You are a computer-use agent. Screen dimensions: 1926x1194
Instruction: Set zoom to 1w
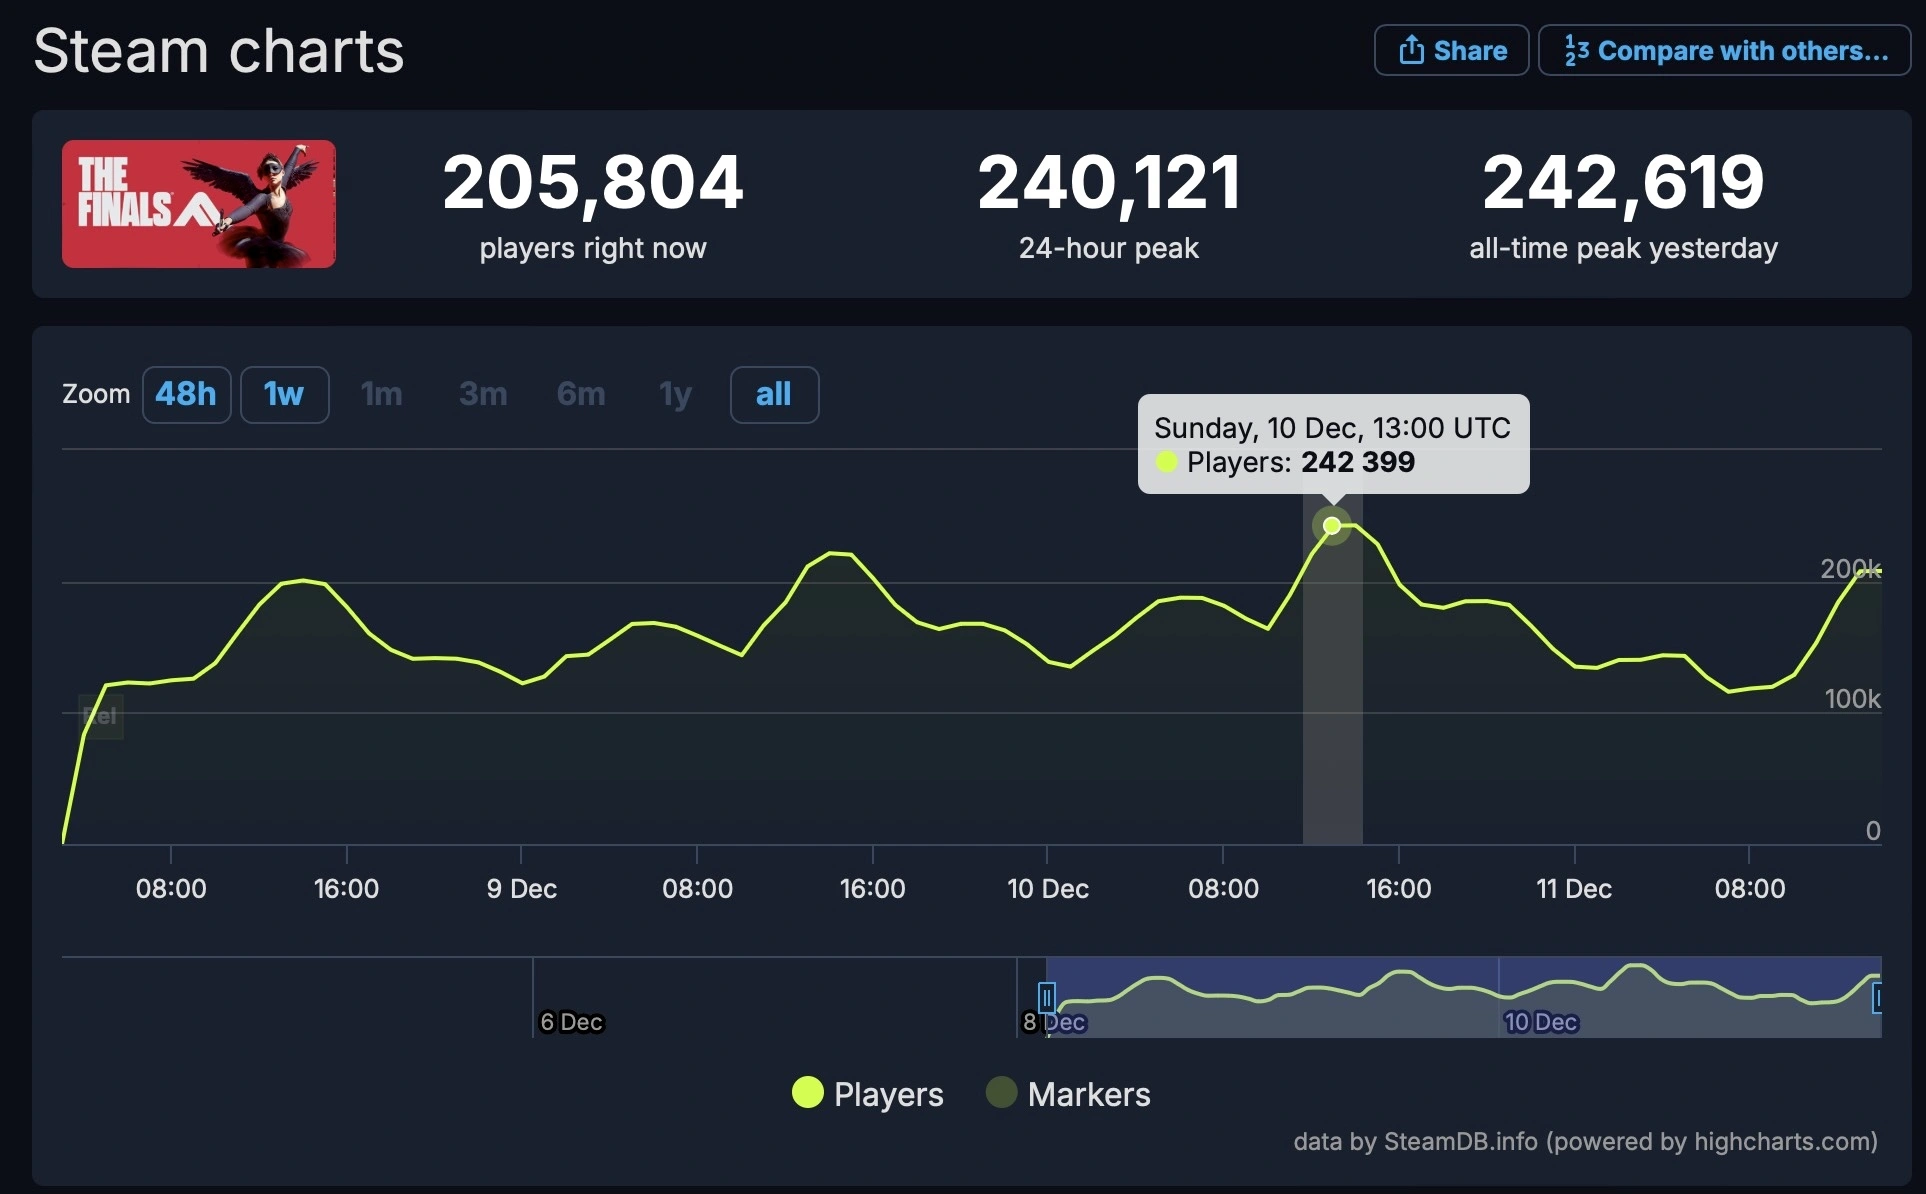[284, 394]
